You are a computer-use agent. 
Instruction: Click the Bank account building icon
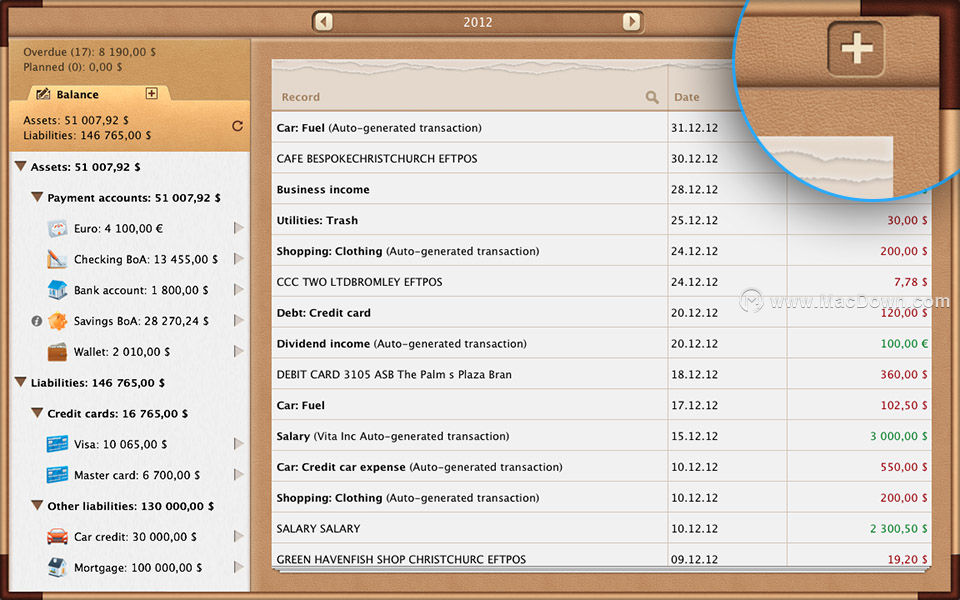click(x=58, y=290)
